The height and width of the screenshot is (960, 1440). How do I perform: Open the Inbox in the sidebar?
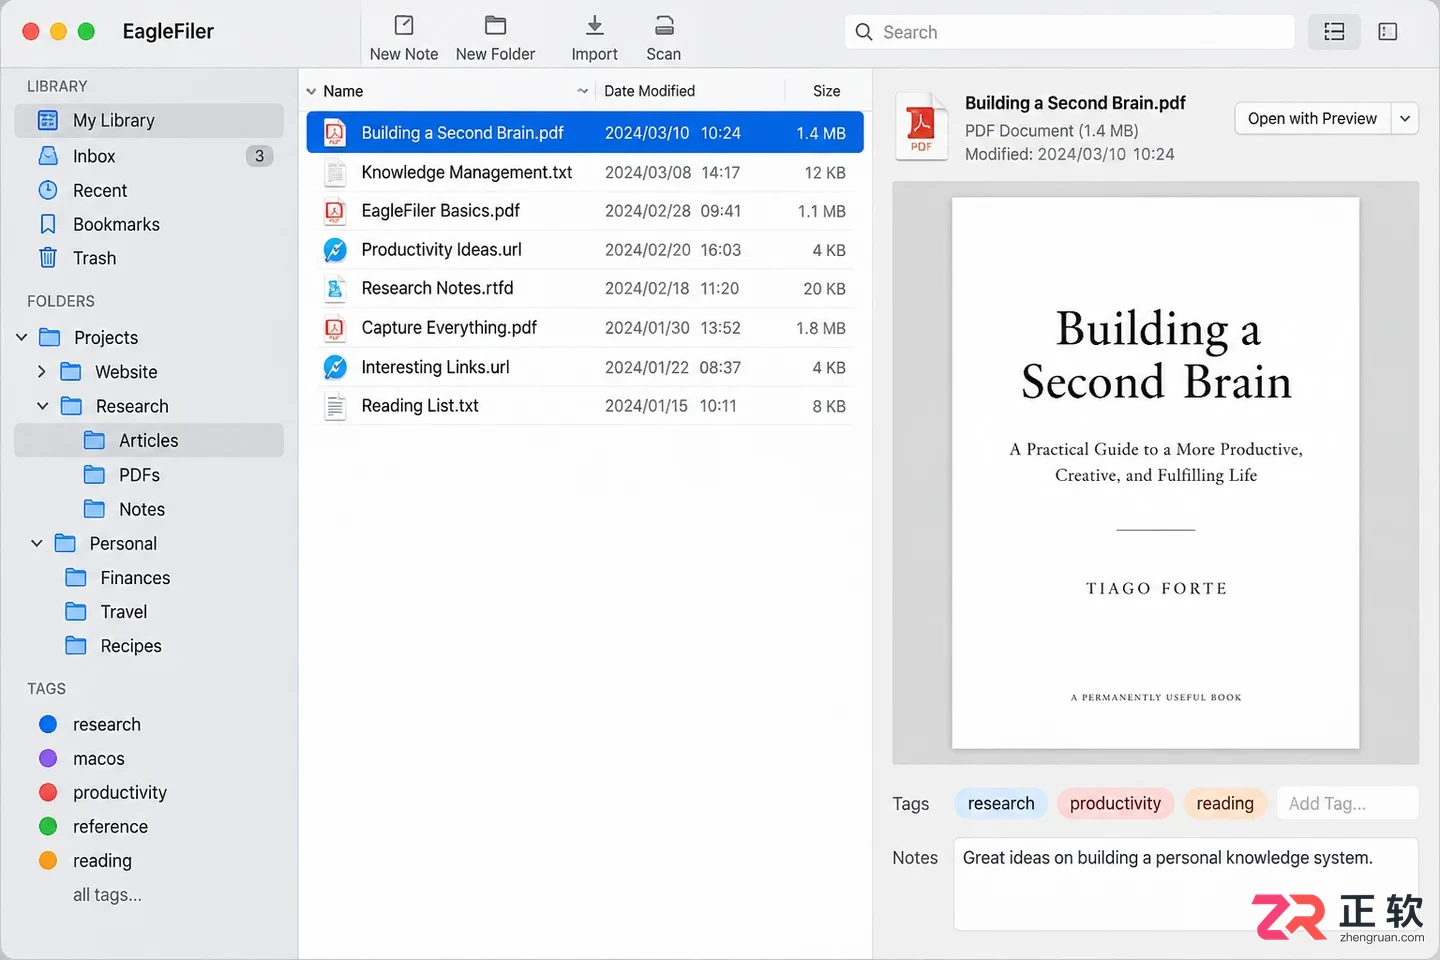[x=149, y=156]
